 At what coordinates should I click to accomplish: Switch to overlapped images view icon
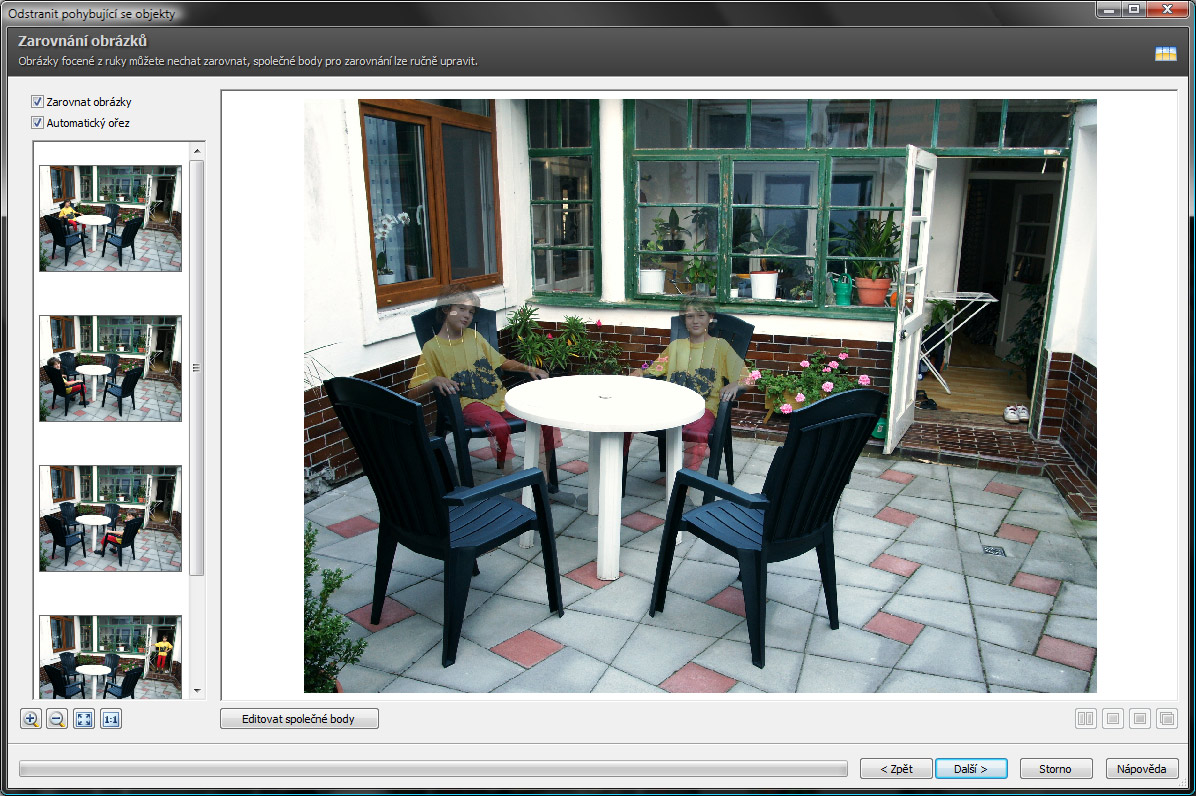tap(1166, 718)
